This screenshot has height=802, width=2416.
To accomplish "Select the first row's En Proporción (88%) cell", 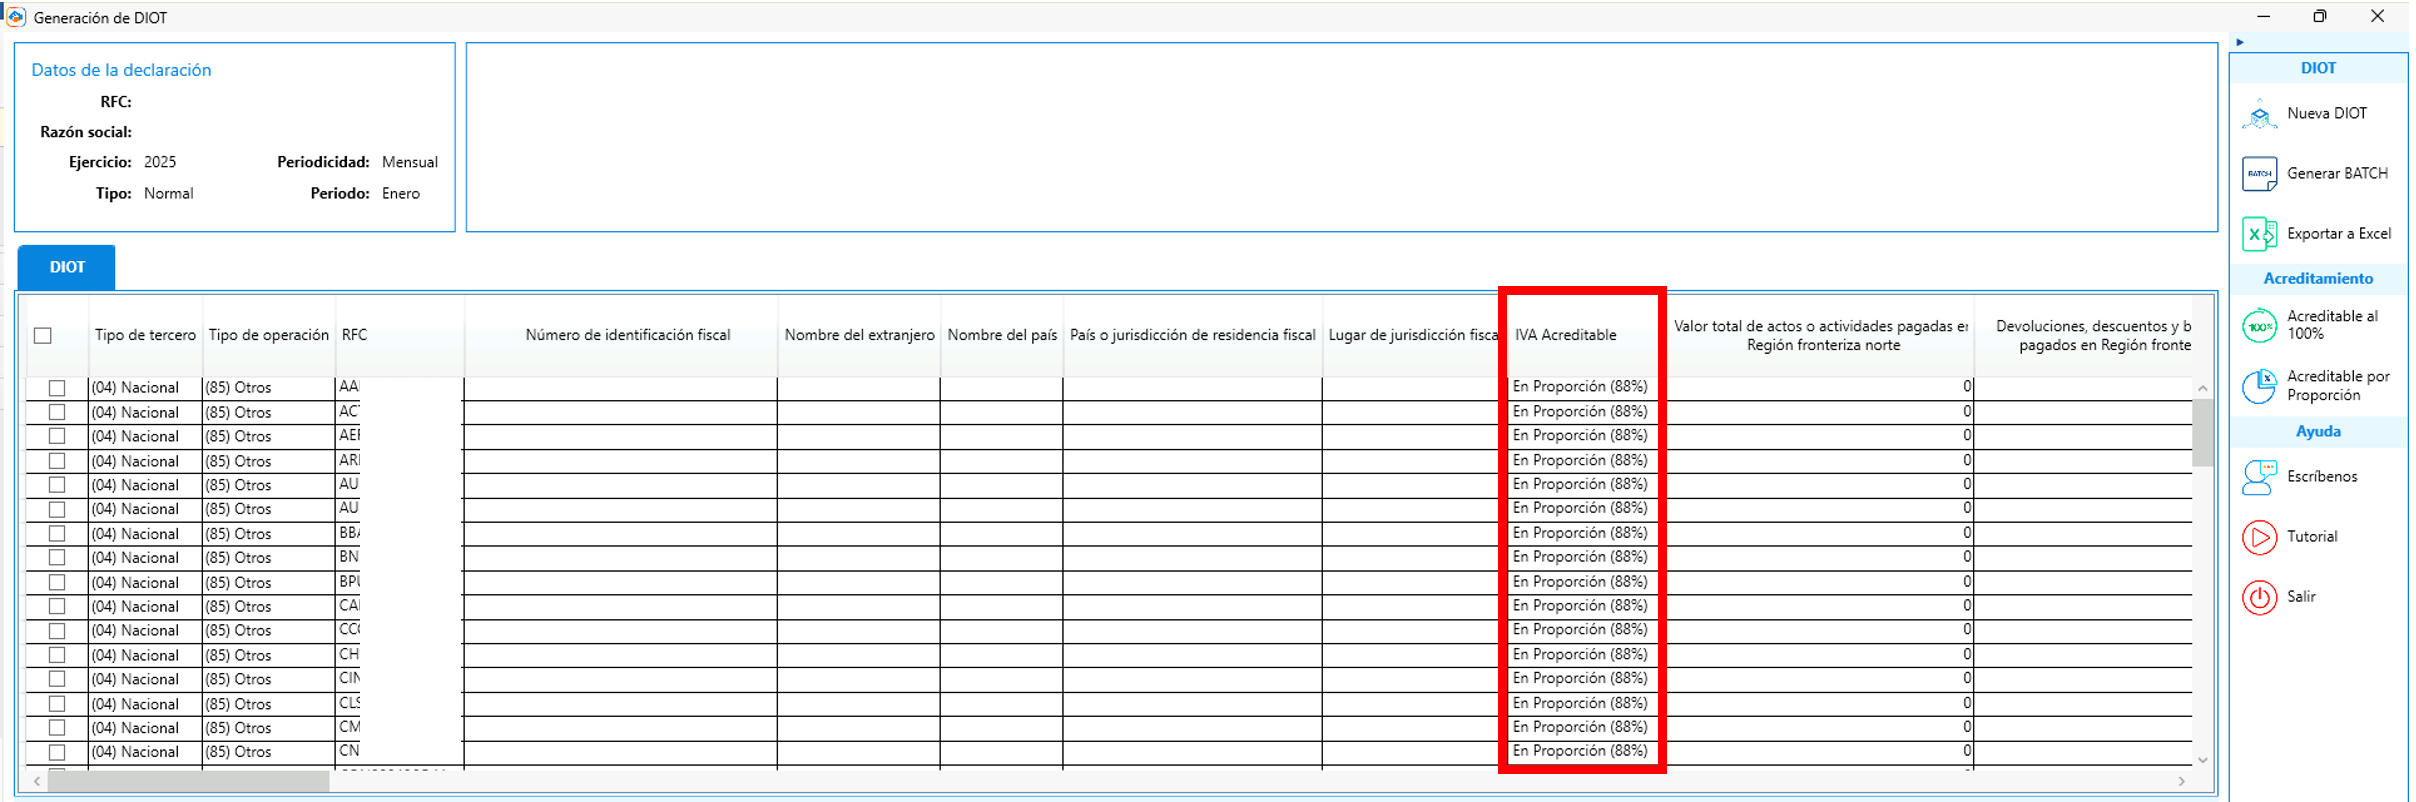I will click(1579, 387).
